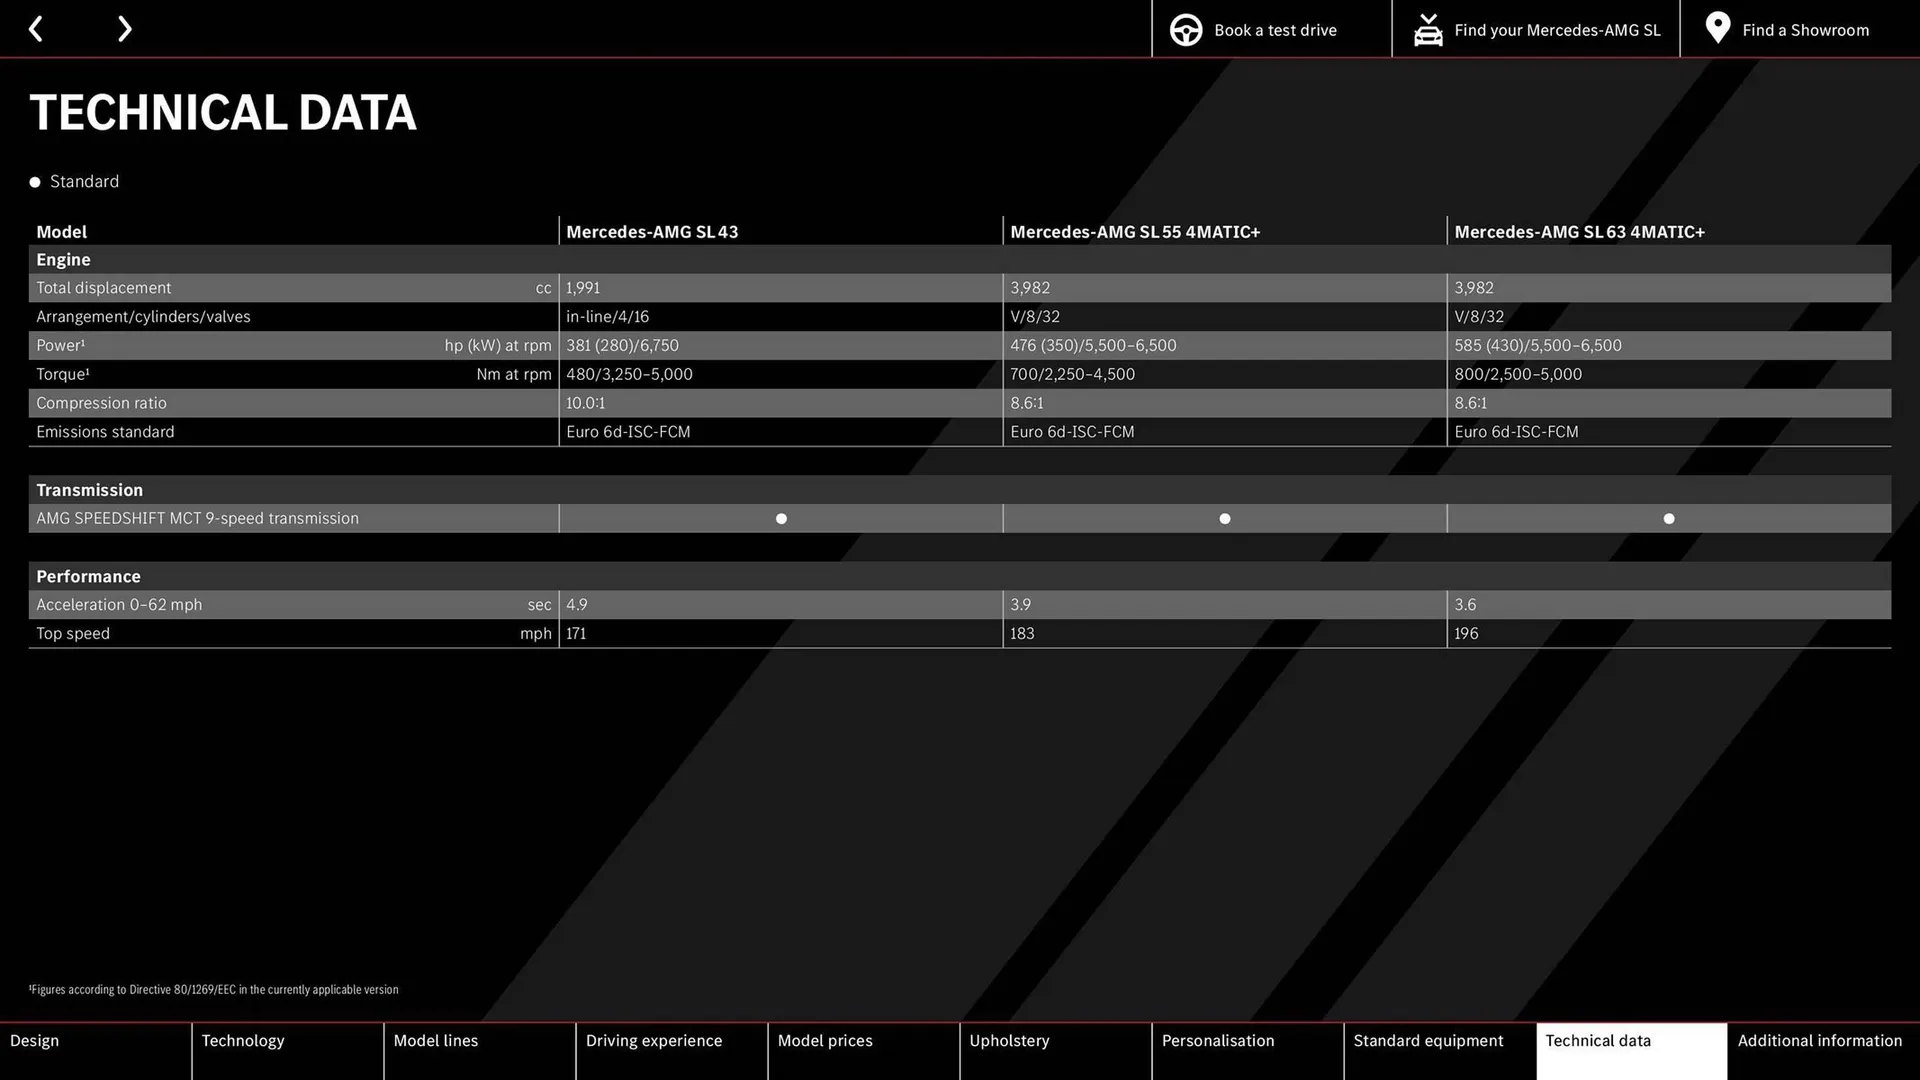Click the Find a Showroom location icon
Viewport: 1920px width, 1080px height.
(1718, 29)
